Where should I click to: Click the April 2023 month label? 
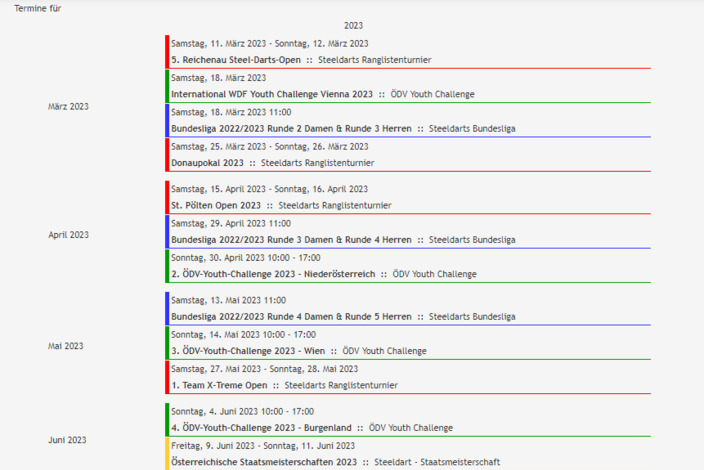69,235
